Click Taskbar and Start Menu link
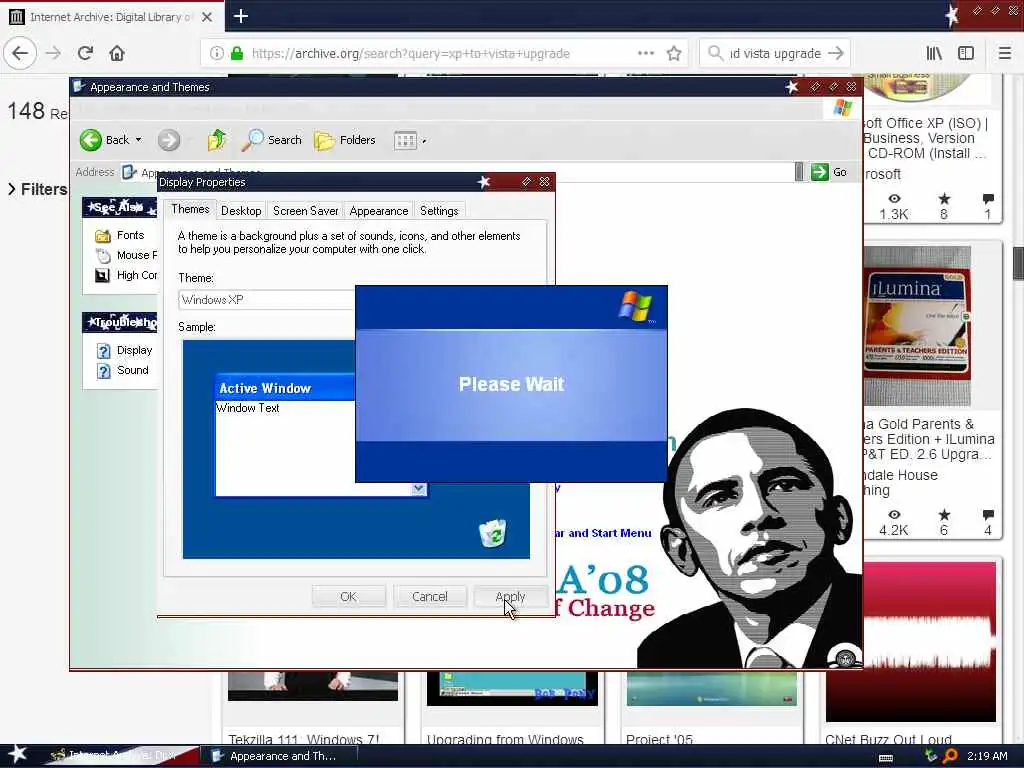Viewport: 1024px width, 768px height. coord(603,533)
